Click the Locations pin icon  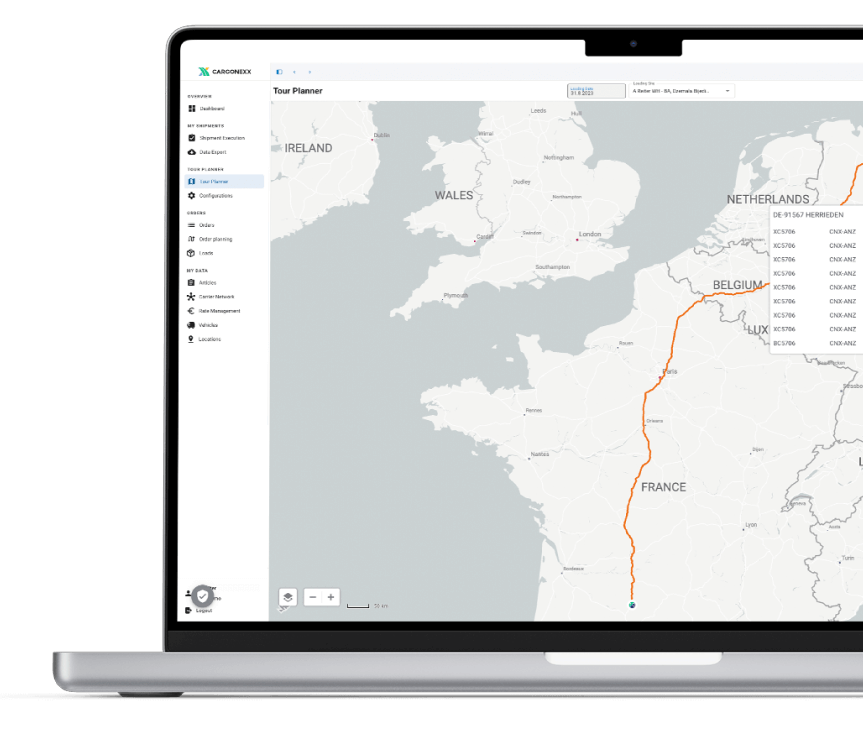191,339
